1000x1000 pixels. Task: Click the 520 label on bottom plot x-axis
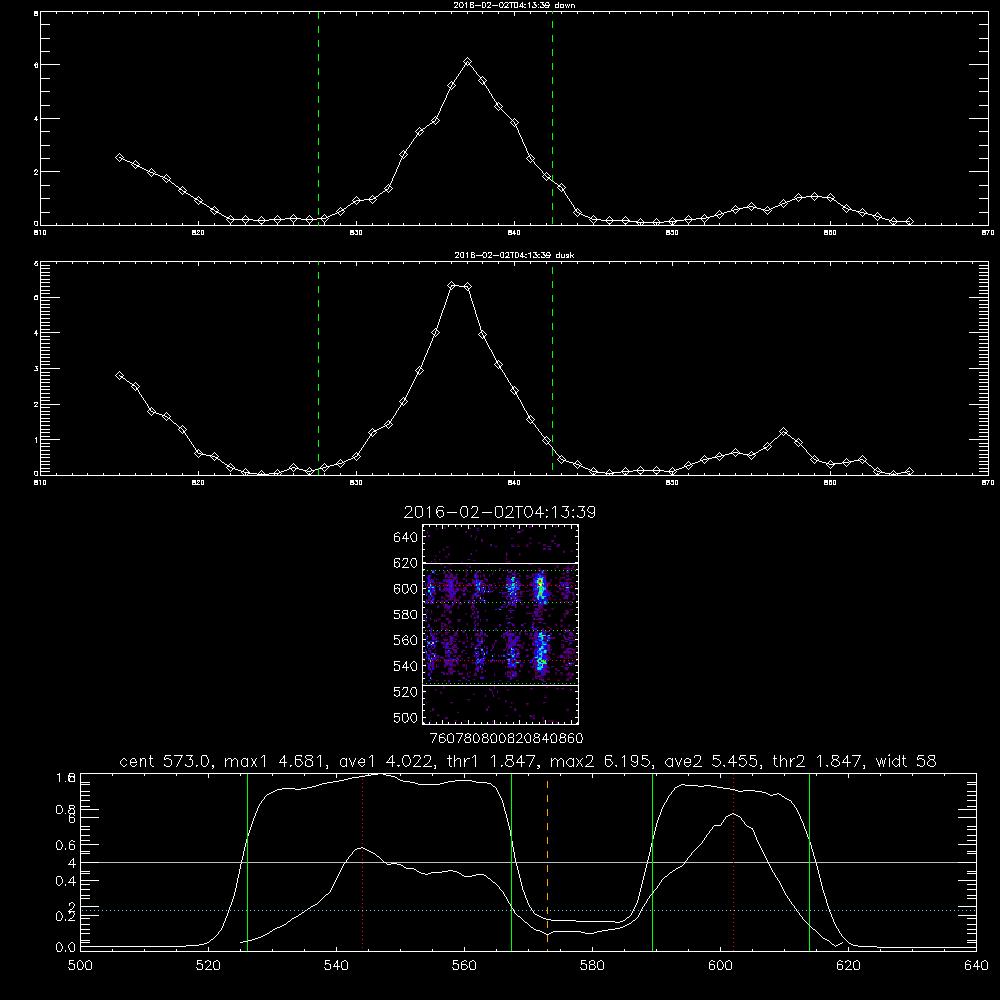(208, 966)
